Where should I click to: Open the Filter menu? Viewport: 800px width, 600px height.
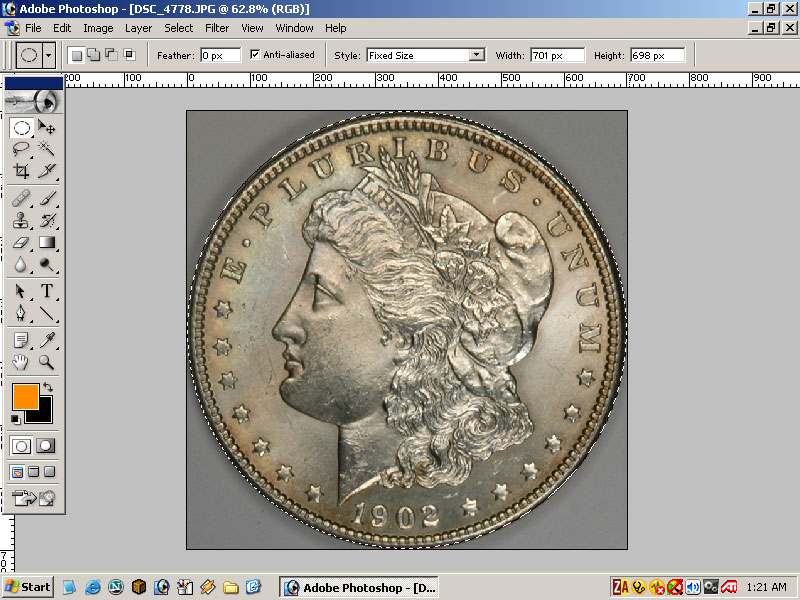(x=217, y=28)
